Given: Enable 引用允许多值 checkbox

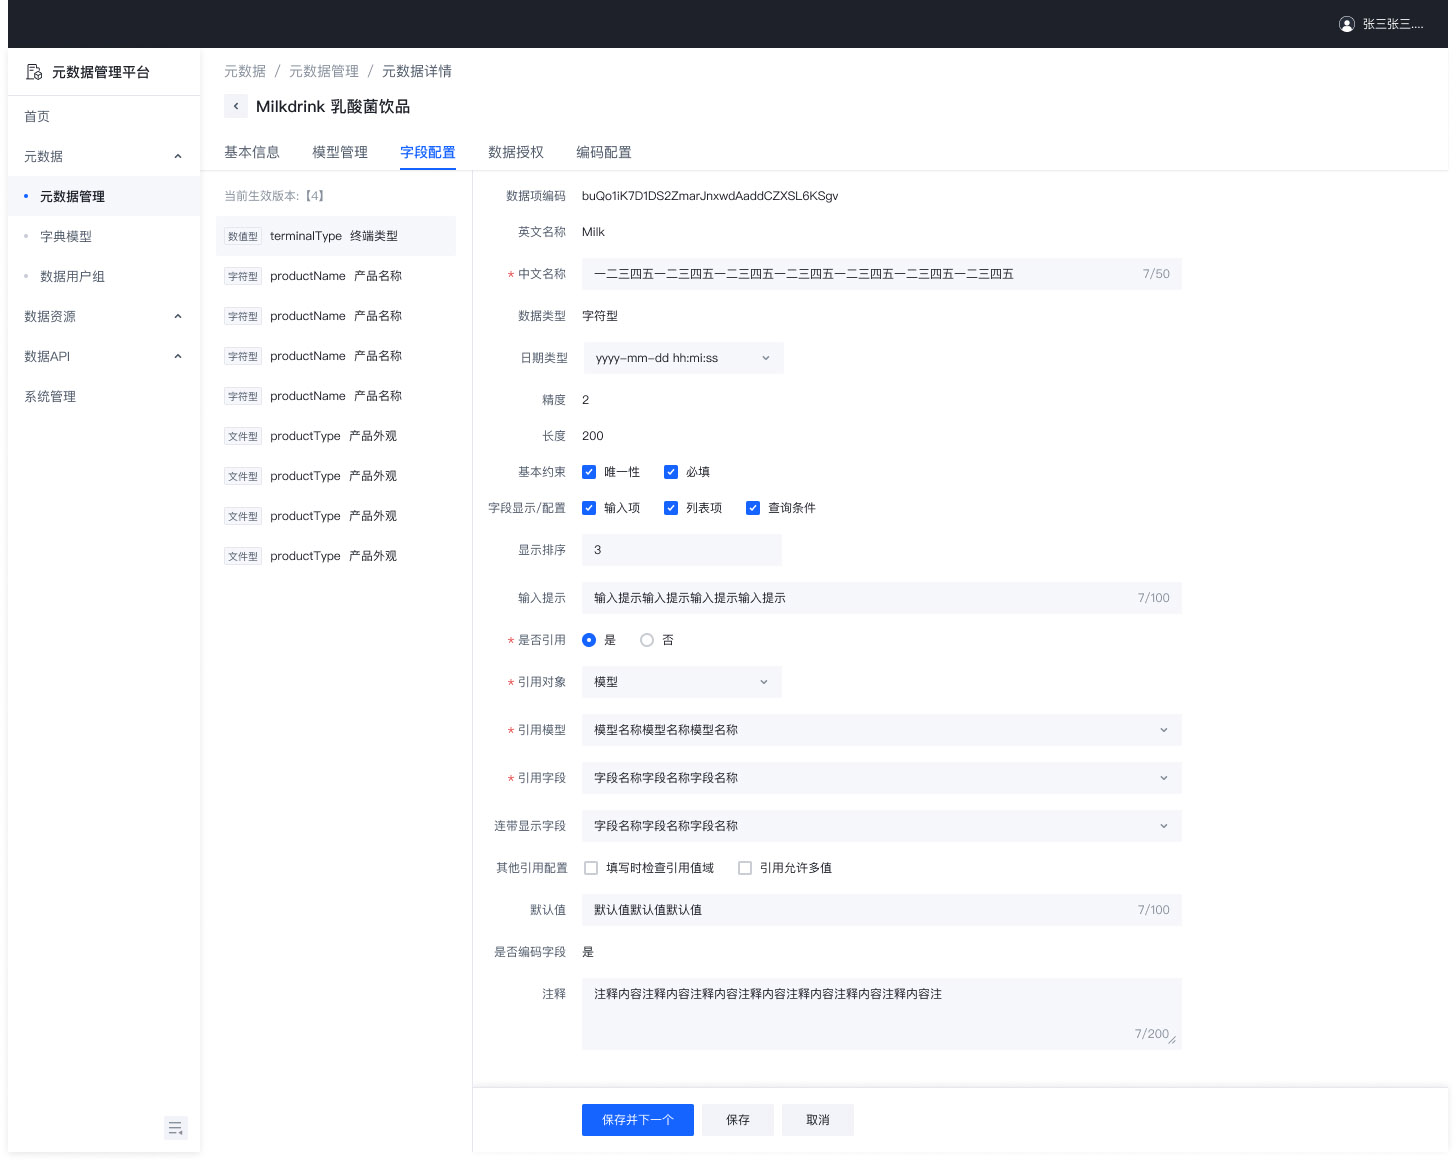Looking at the screenshot, I should pos(745,868).
